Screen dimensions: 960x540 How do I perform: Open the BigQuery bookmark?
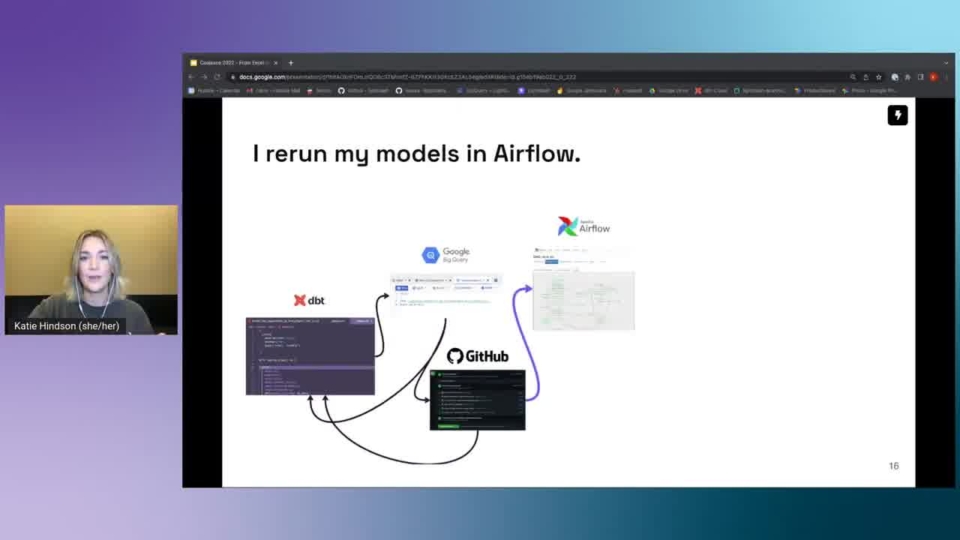(x=483, y=91)
